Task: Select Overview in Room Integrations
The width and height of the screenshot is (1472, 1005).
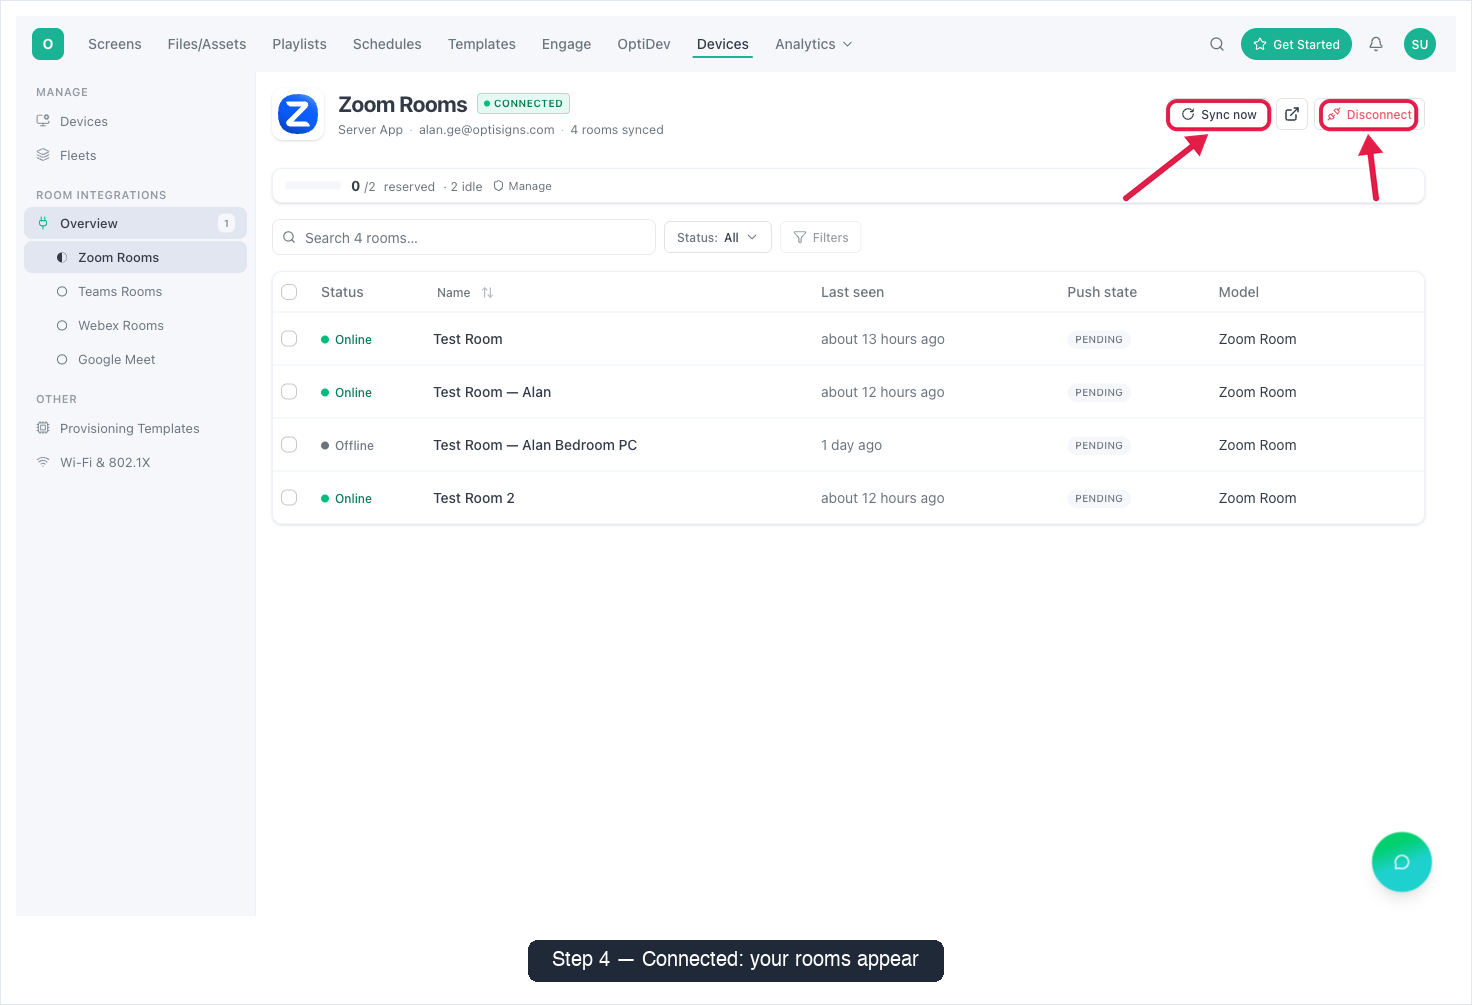Action: coord(135,223)
